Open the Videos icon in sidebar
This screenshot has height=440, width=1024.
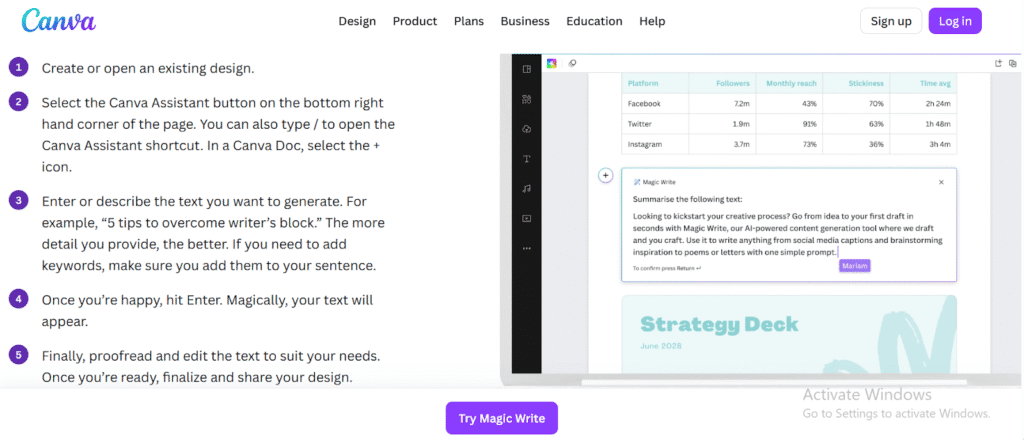pyautogui.click(x=527, y=218)
